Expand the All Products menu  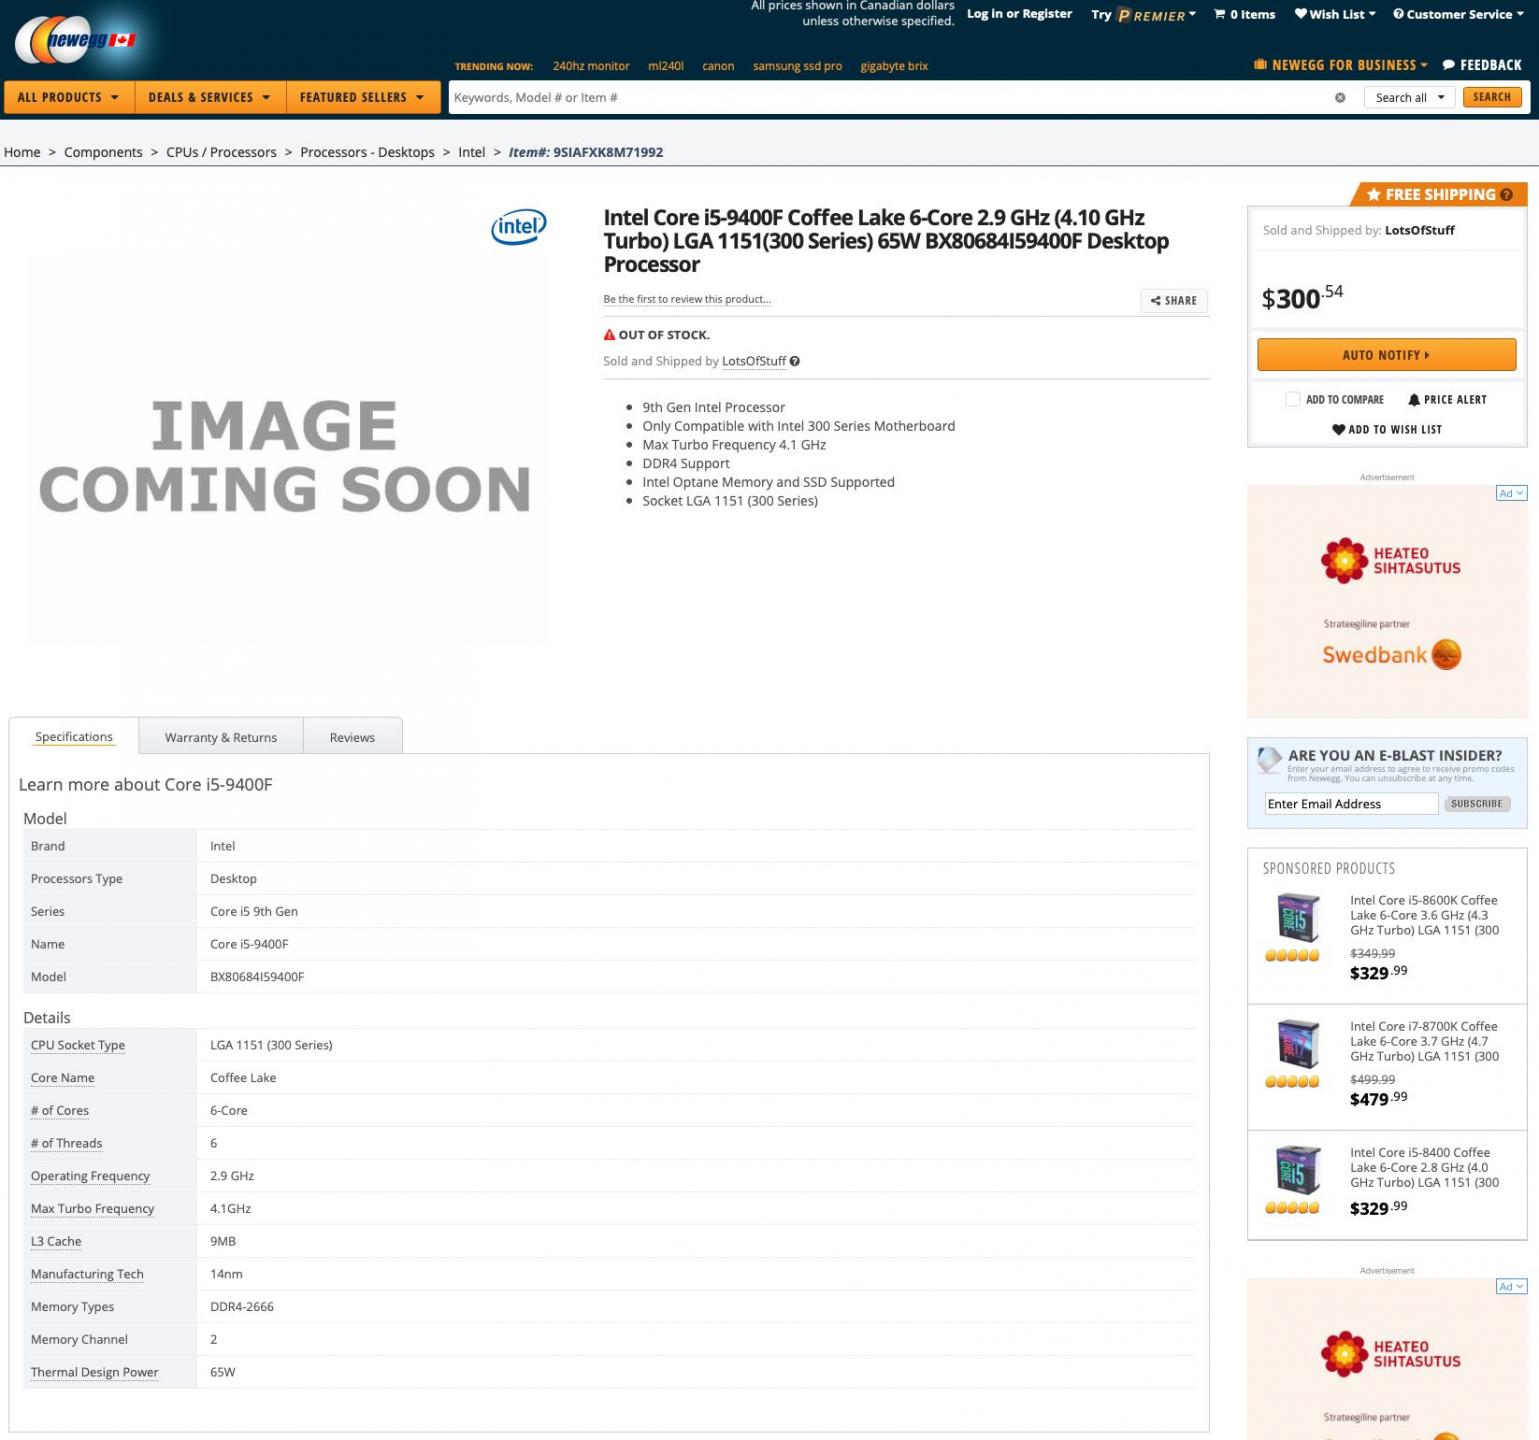(68, 98)
